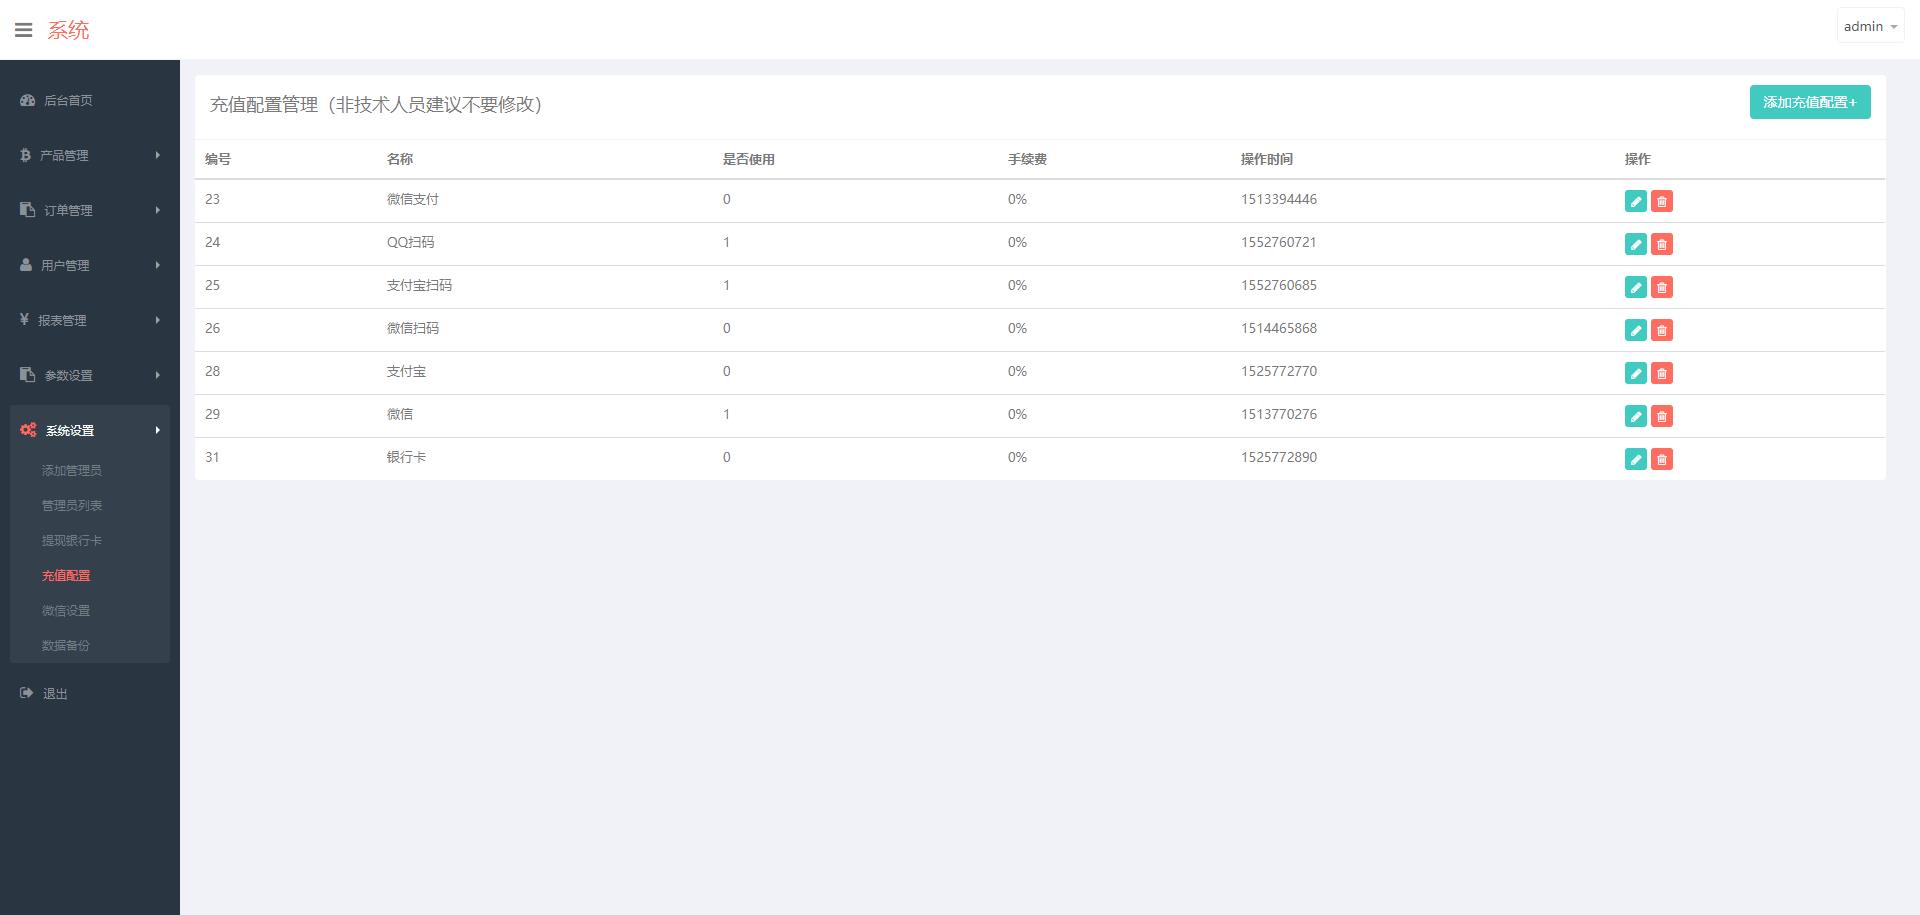This screenshot has height=915, width=1920.
Task: Click the clipboard icon beside 订单管理
Action: coord(28,210)
